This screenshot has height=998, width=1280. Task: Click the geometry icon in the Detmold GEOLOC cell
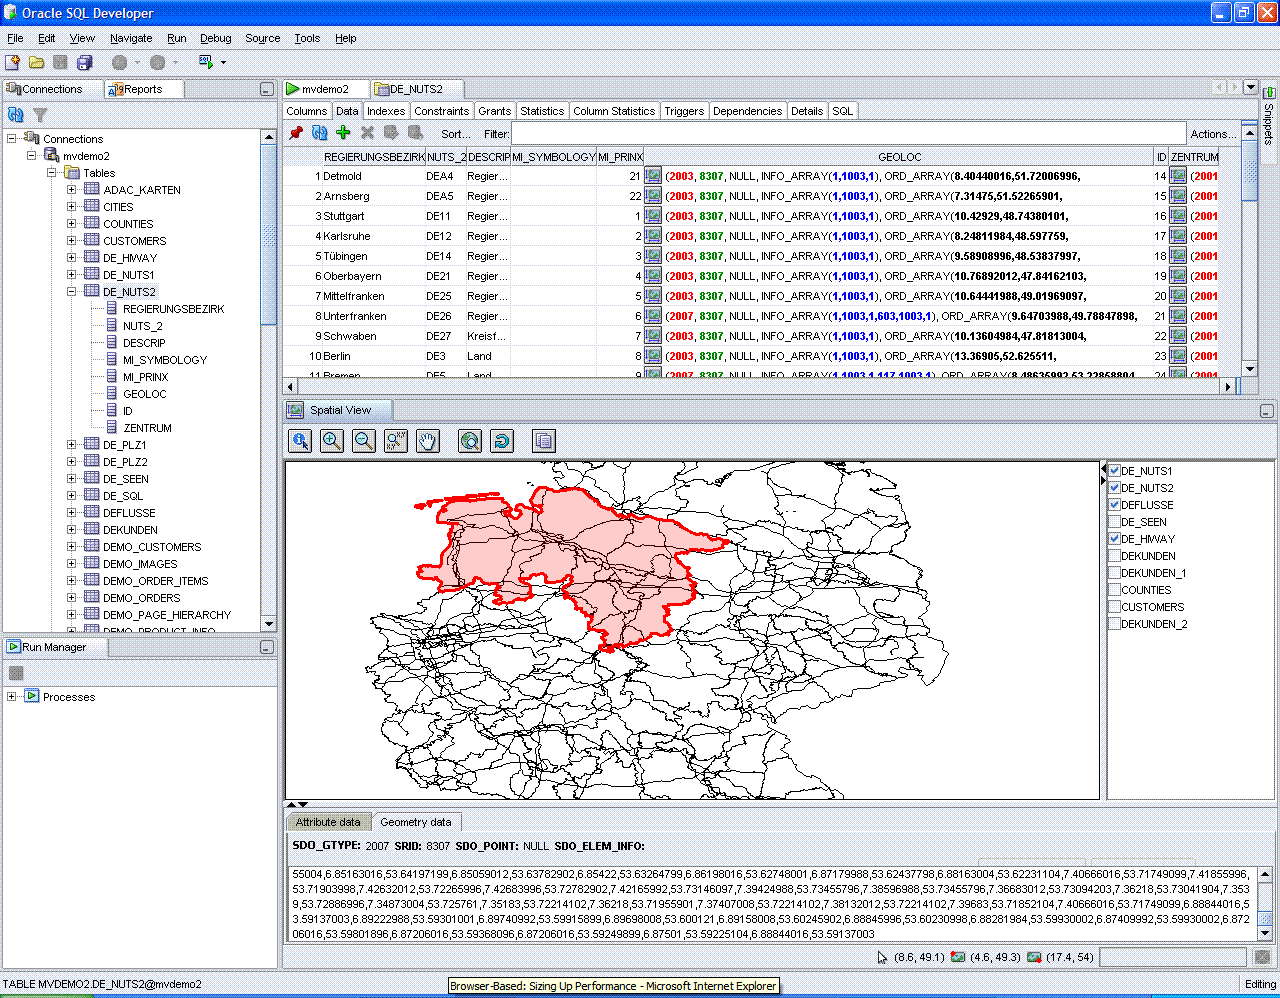[x=653, y=176]
